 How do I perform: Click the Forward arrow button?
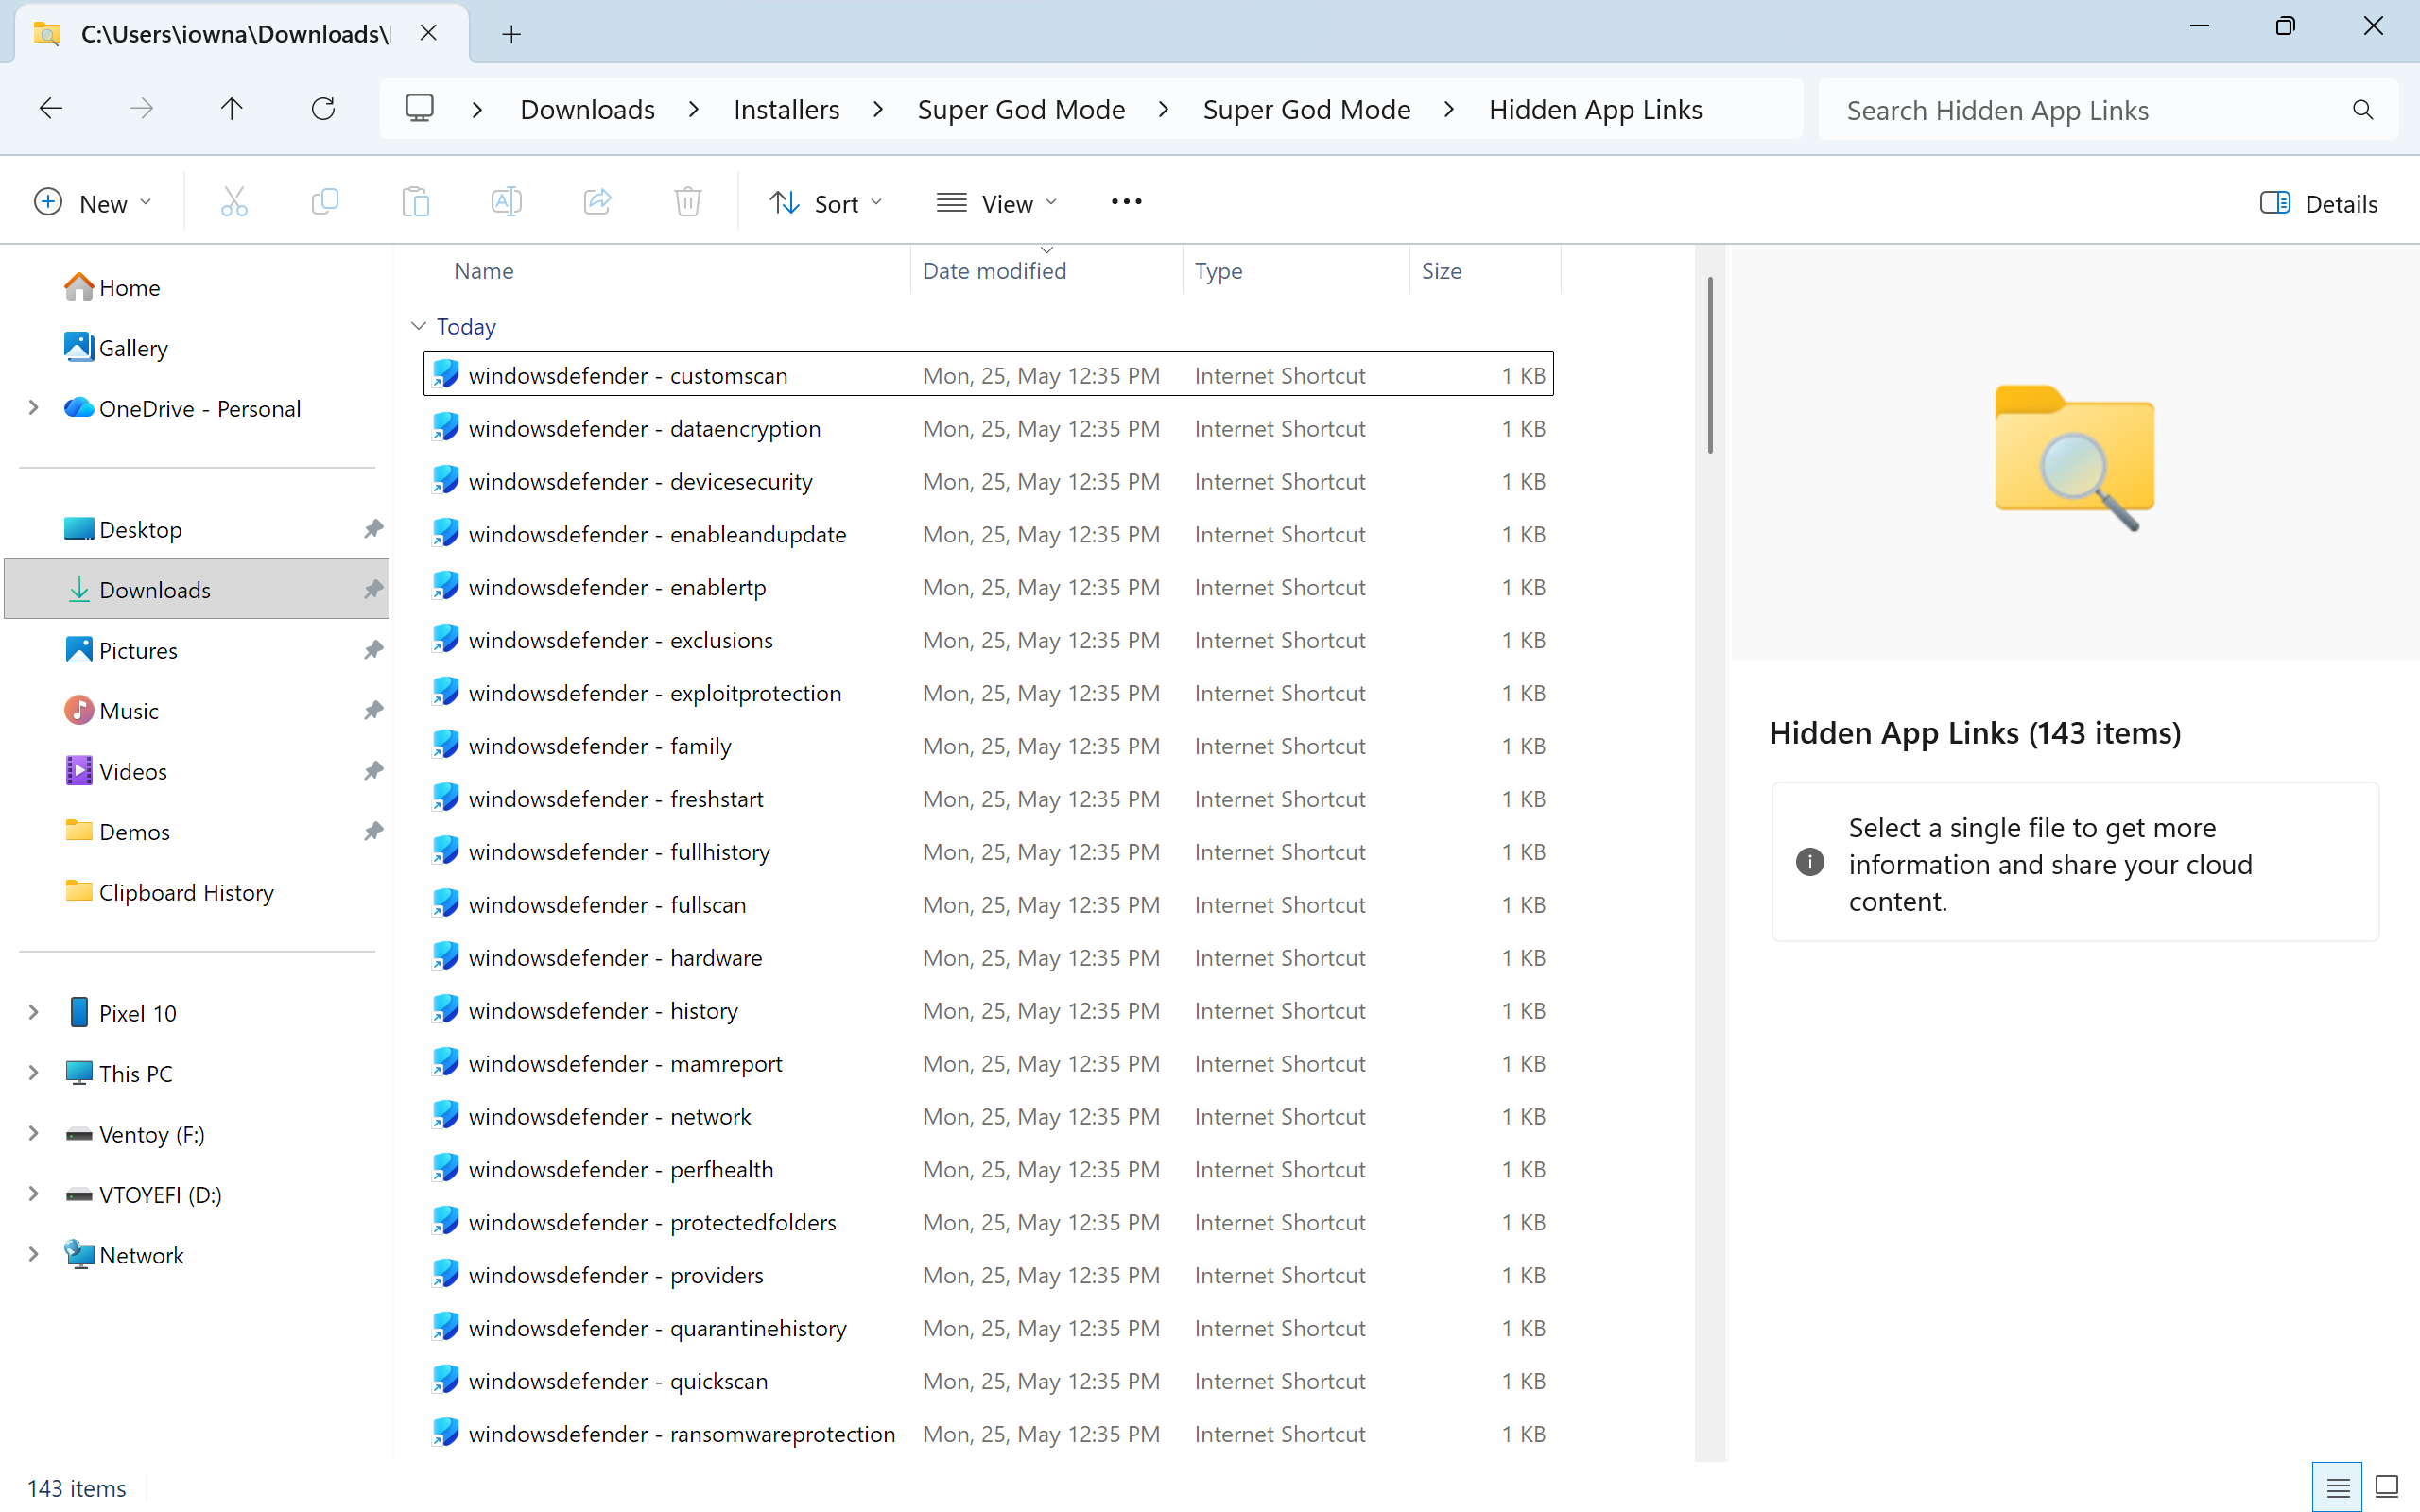coord(142,109)
